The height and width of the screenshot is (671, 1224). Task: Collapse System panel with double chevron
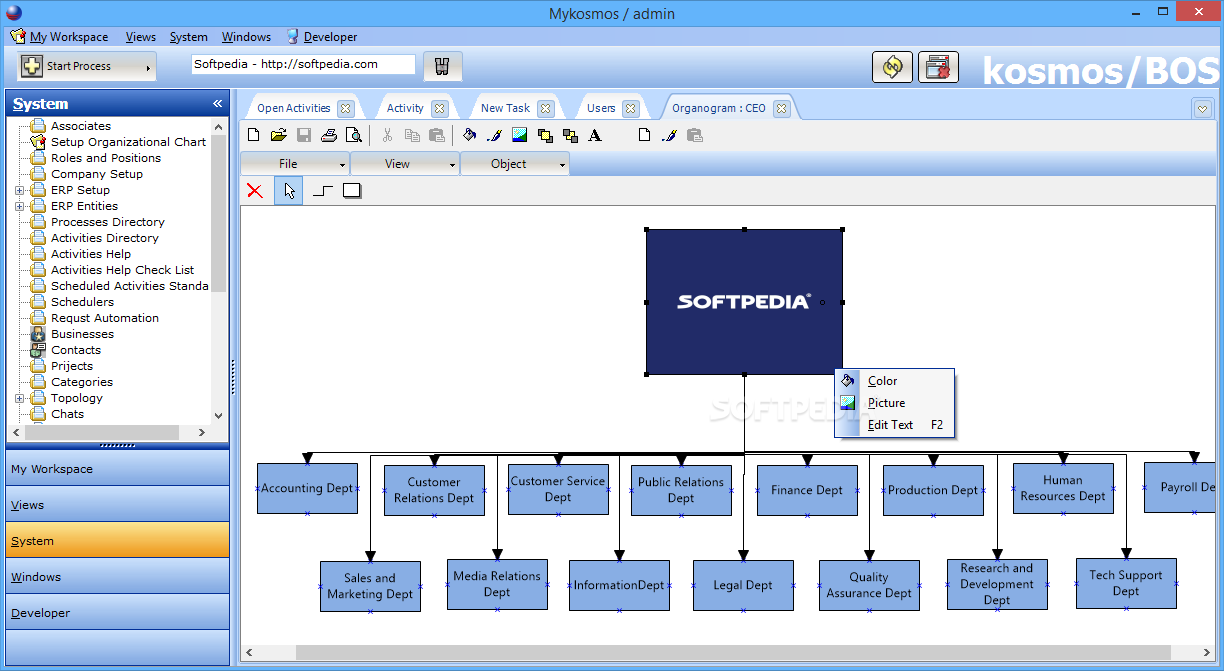218,104
